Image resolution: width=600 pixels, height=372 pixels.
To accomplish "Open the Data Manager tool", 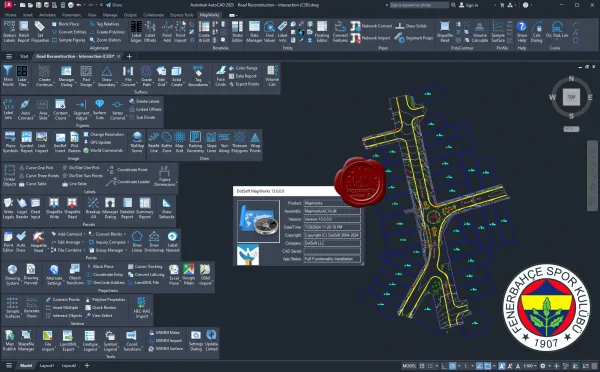I will point(254,31).
